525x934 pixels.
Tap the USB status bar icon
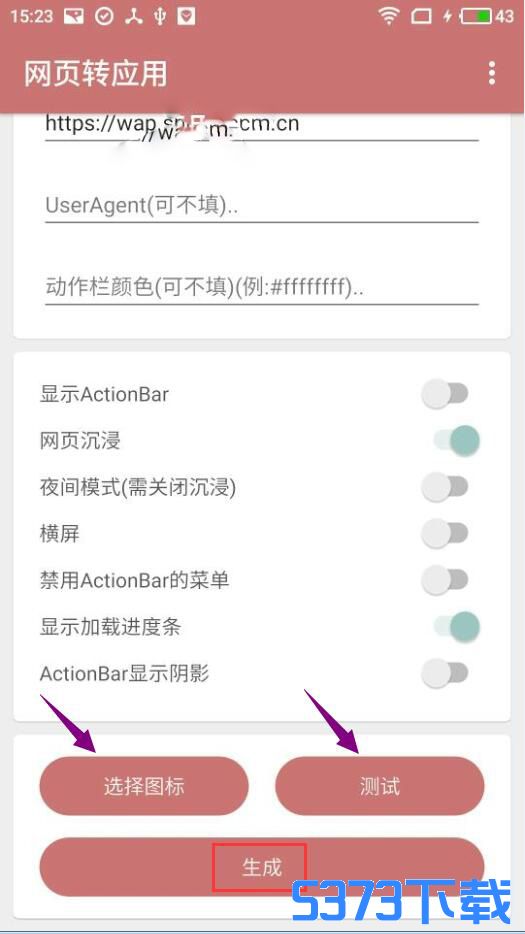(160, 16)
